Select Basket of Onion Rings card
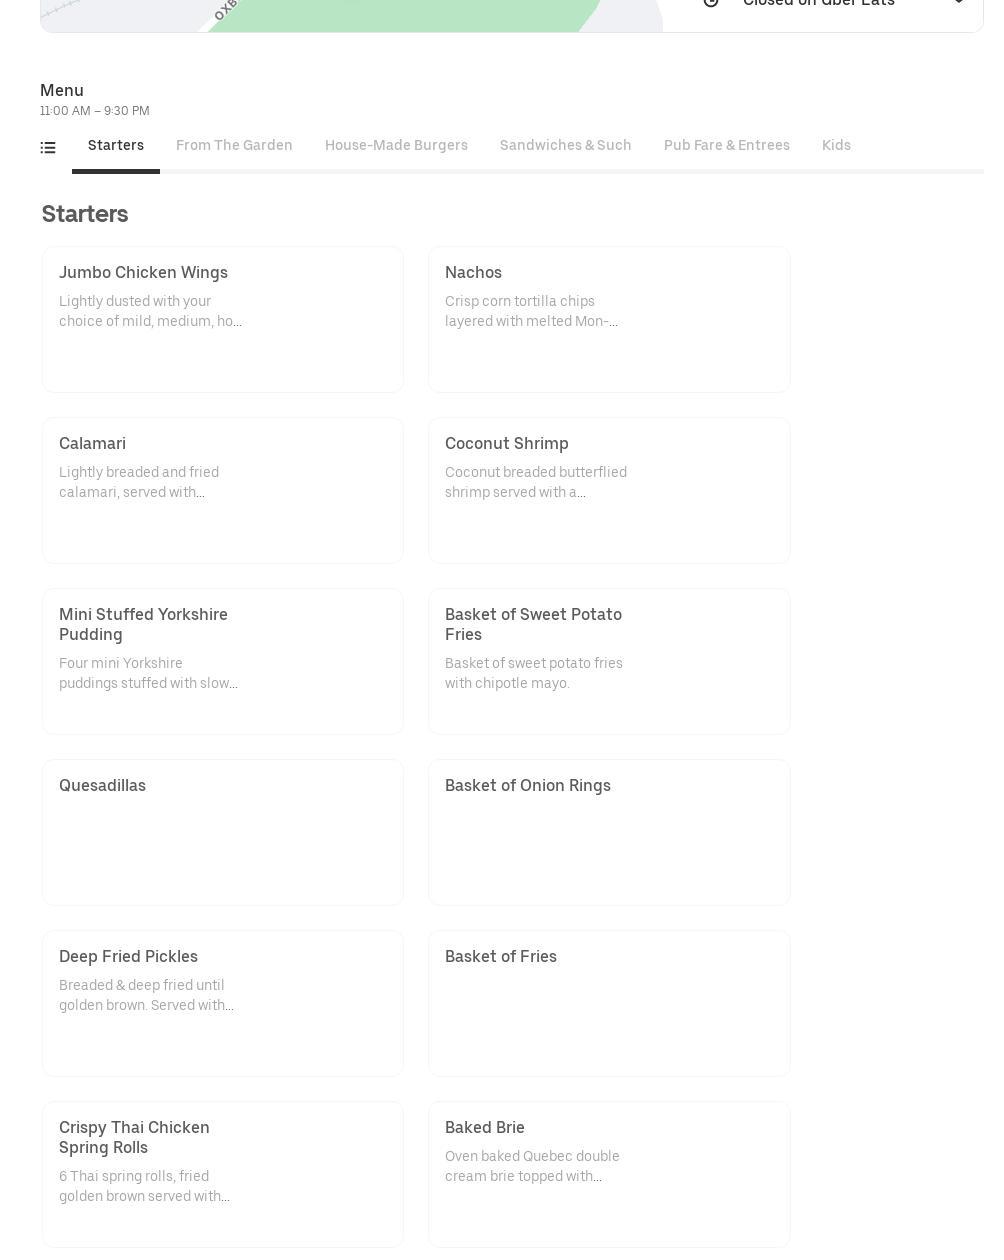 coord(609,833)
